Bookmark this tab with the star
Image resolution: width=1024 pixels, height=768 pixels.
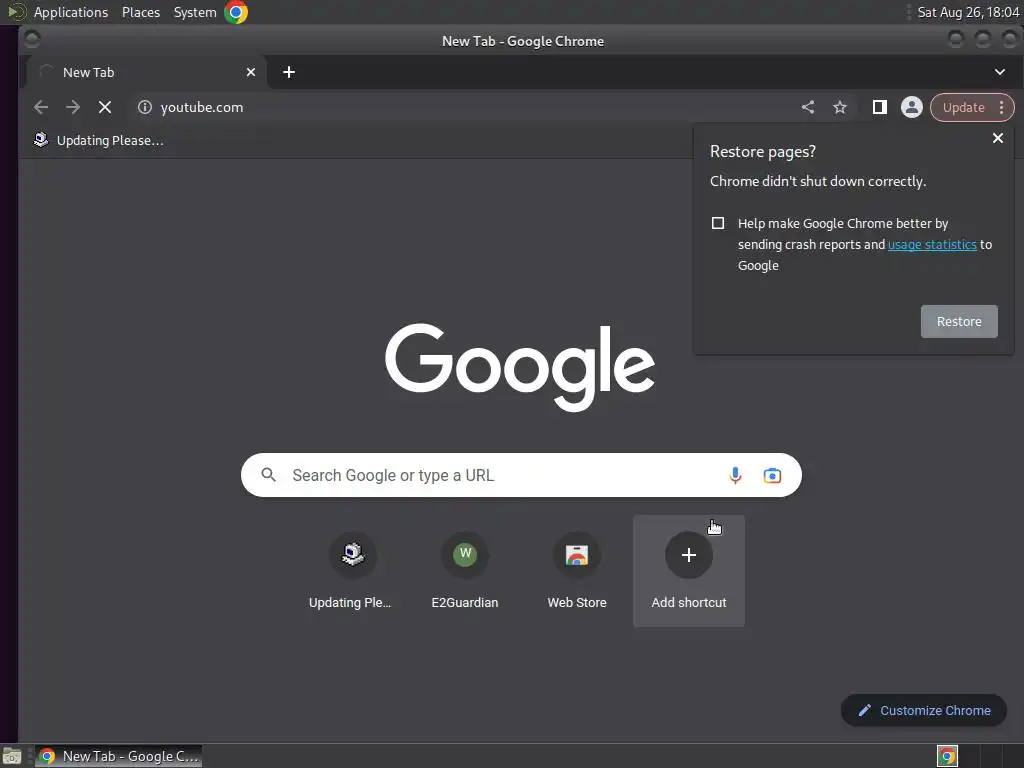pyautogui.click(x=840, y=107)
